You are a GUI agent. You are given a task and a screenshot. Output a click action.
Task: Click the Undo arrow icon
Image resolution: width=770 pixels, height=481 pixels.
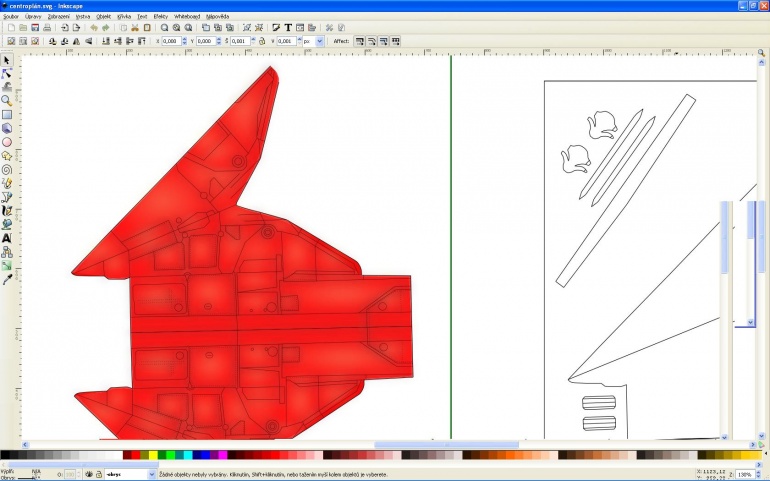tap(94, 28)
